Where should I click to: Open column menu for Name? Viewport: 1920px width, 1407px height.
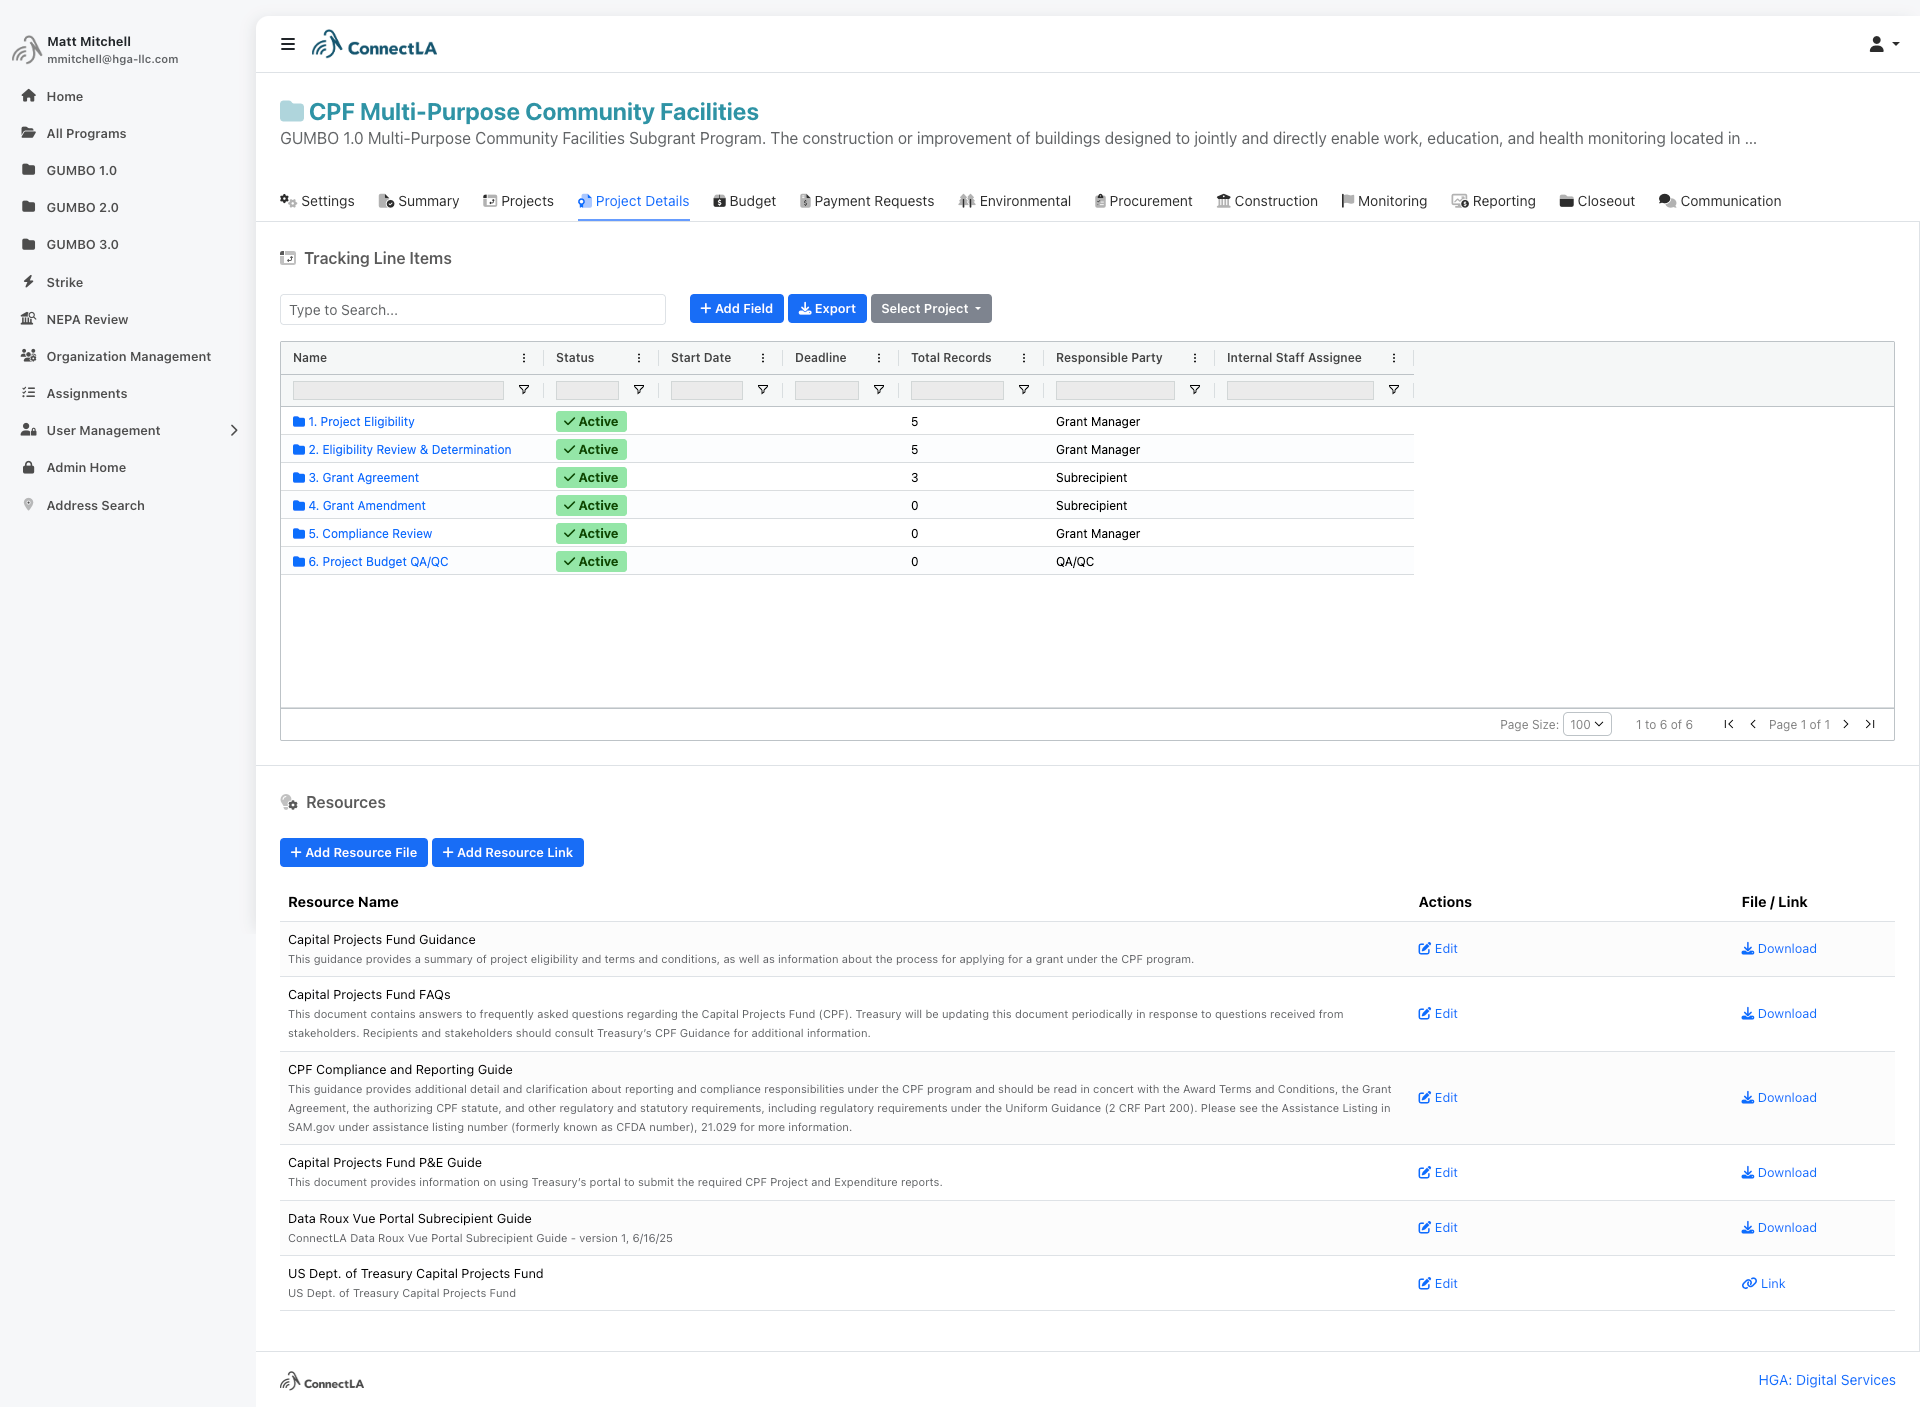(x=524, y=358)
